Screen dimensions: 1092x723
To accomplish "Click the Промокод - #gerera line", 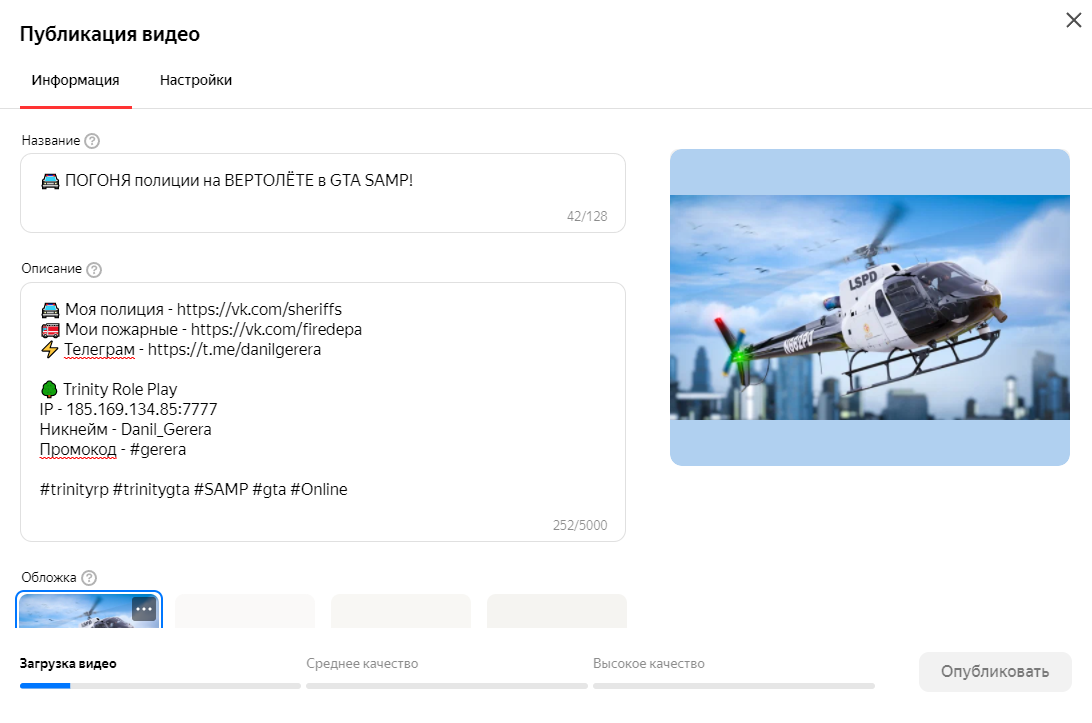I will (113, 450).
